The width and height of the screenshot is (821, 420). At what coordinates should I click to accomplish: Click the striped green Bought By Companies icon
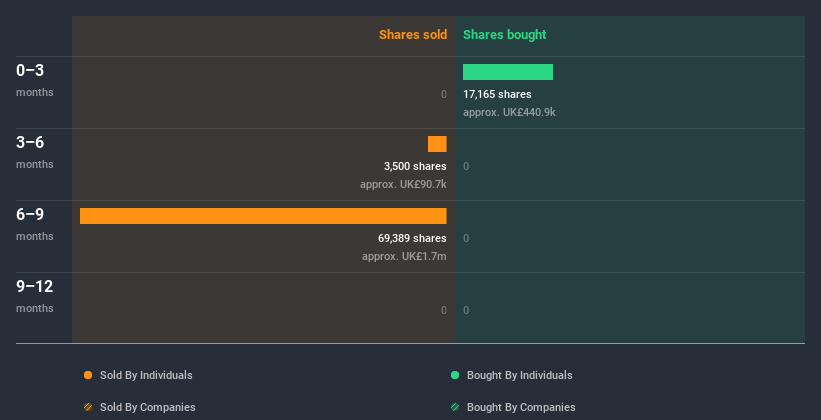[455, 407]
